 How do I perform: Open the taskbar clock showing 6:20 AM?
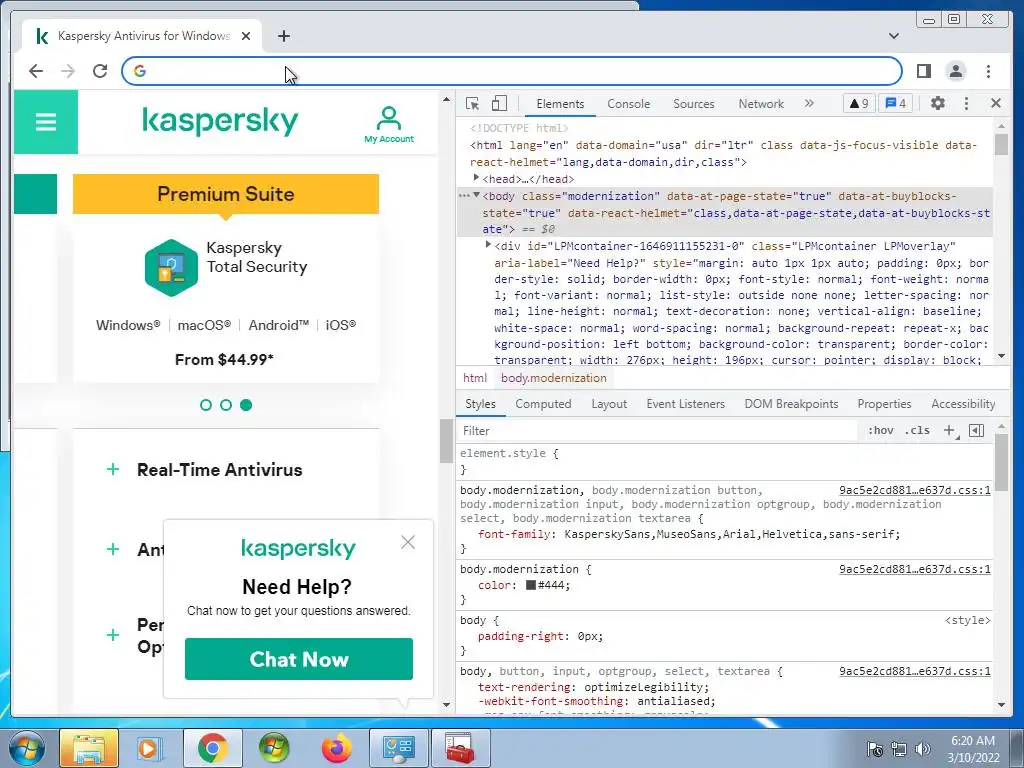973,749
